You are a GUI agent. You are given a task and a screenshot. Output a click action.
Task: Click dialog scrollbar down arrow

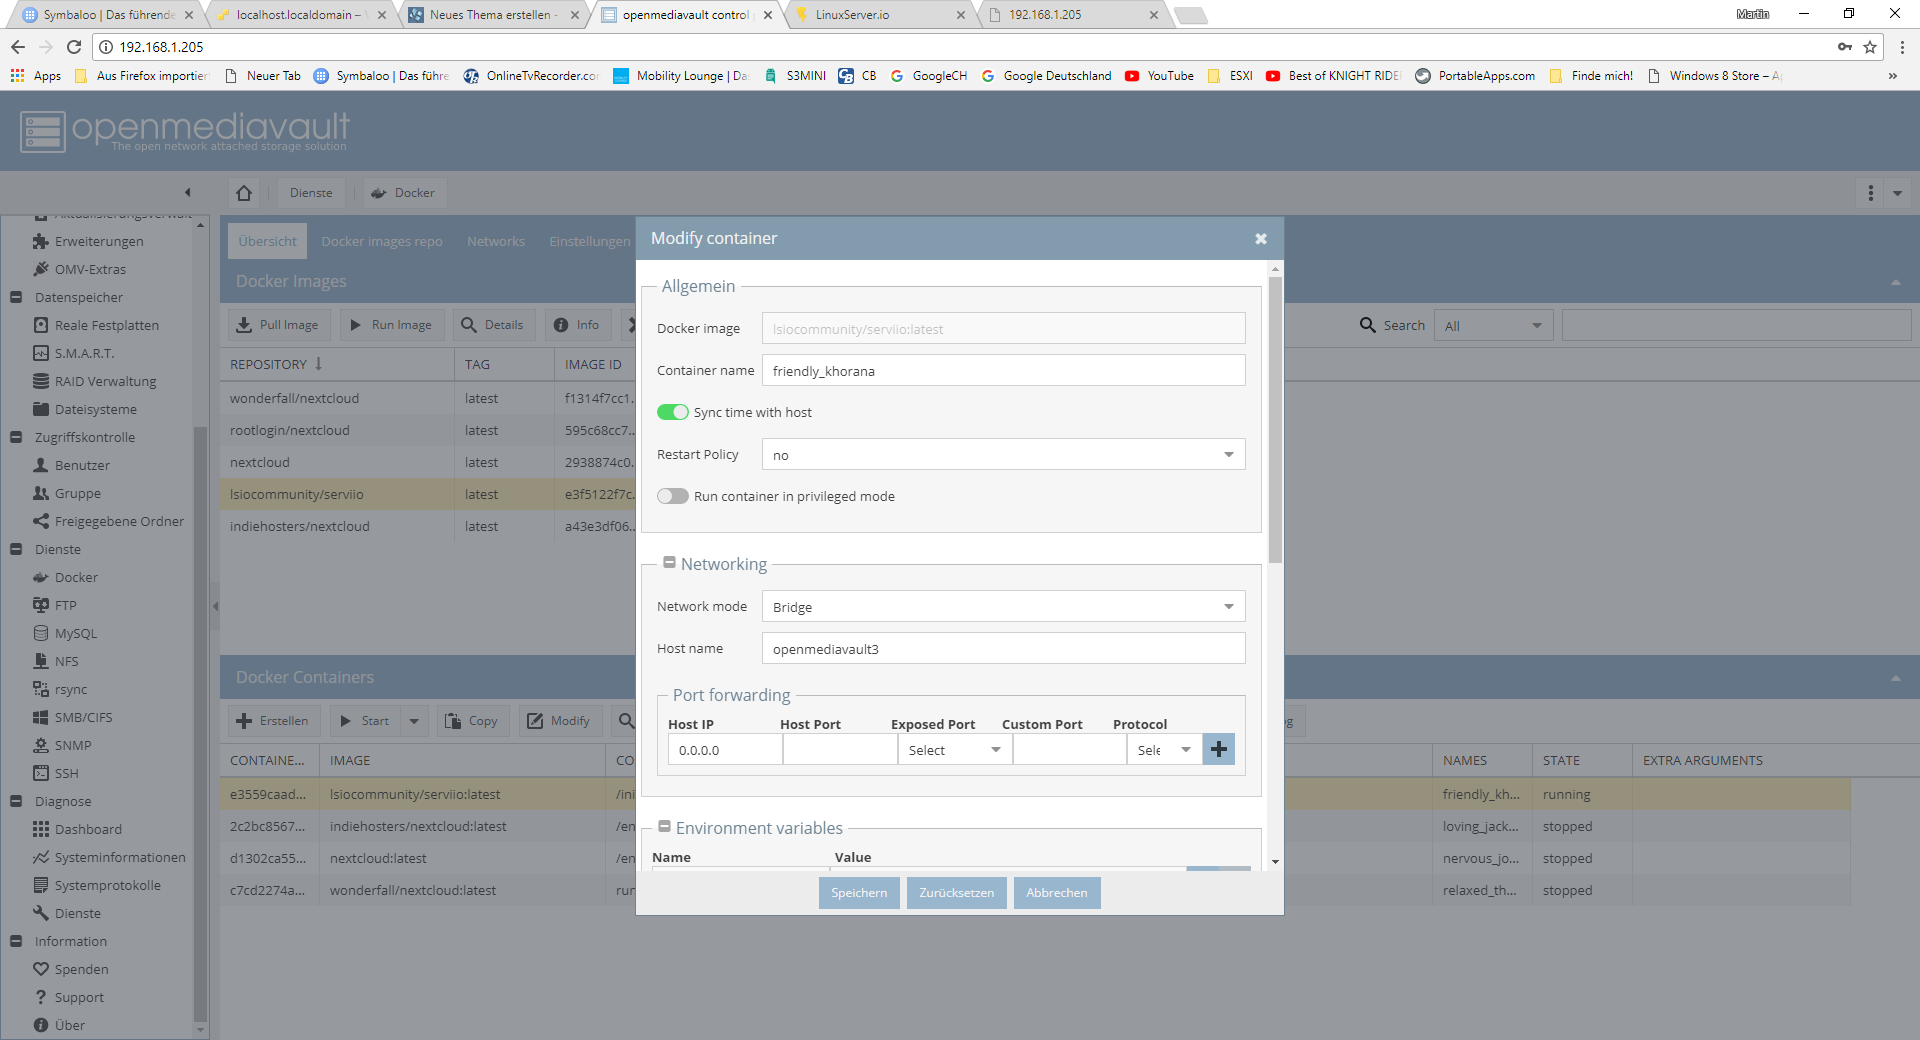[1275, 861]
